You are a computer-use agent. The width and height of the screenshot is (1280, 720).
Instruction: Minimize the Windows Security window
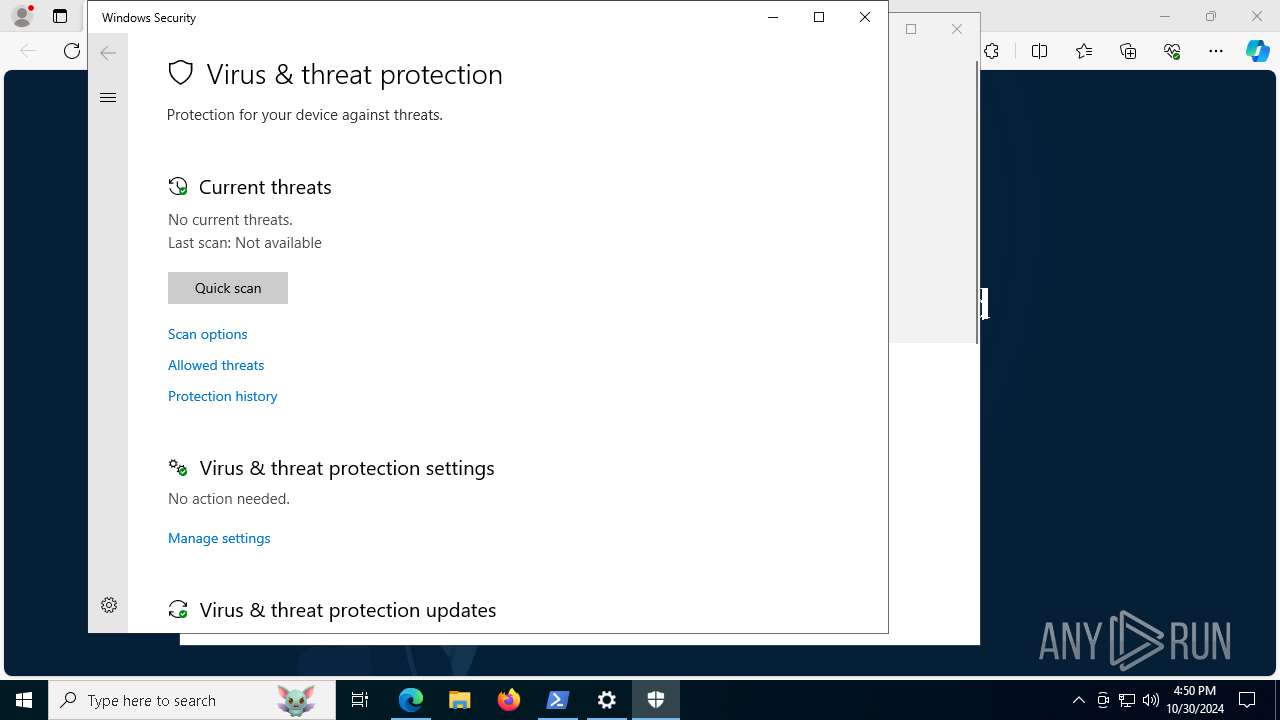pos(773,17)
